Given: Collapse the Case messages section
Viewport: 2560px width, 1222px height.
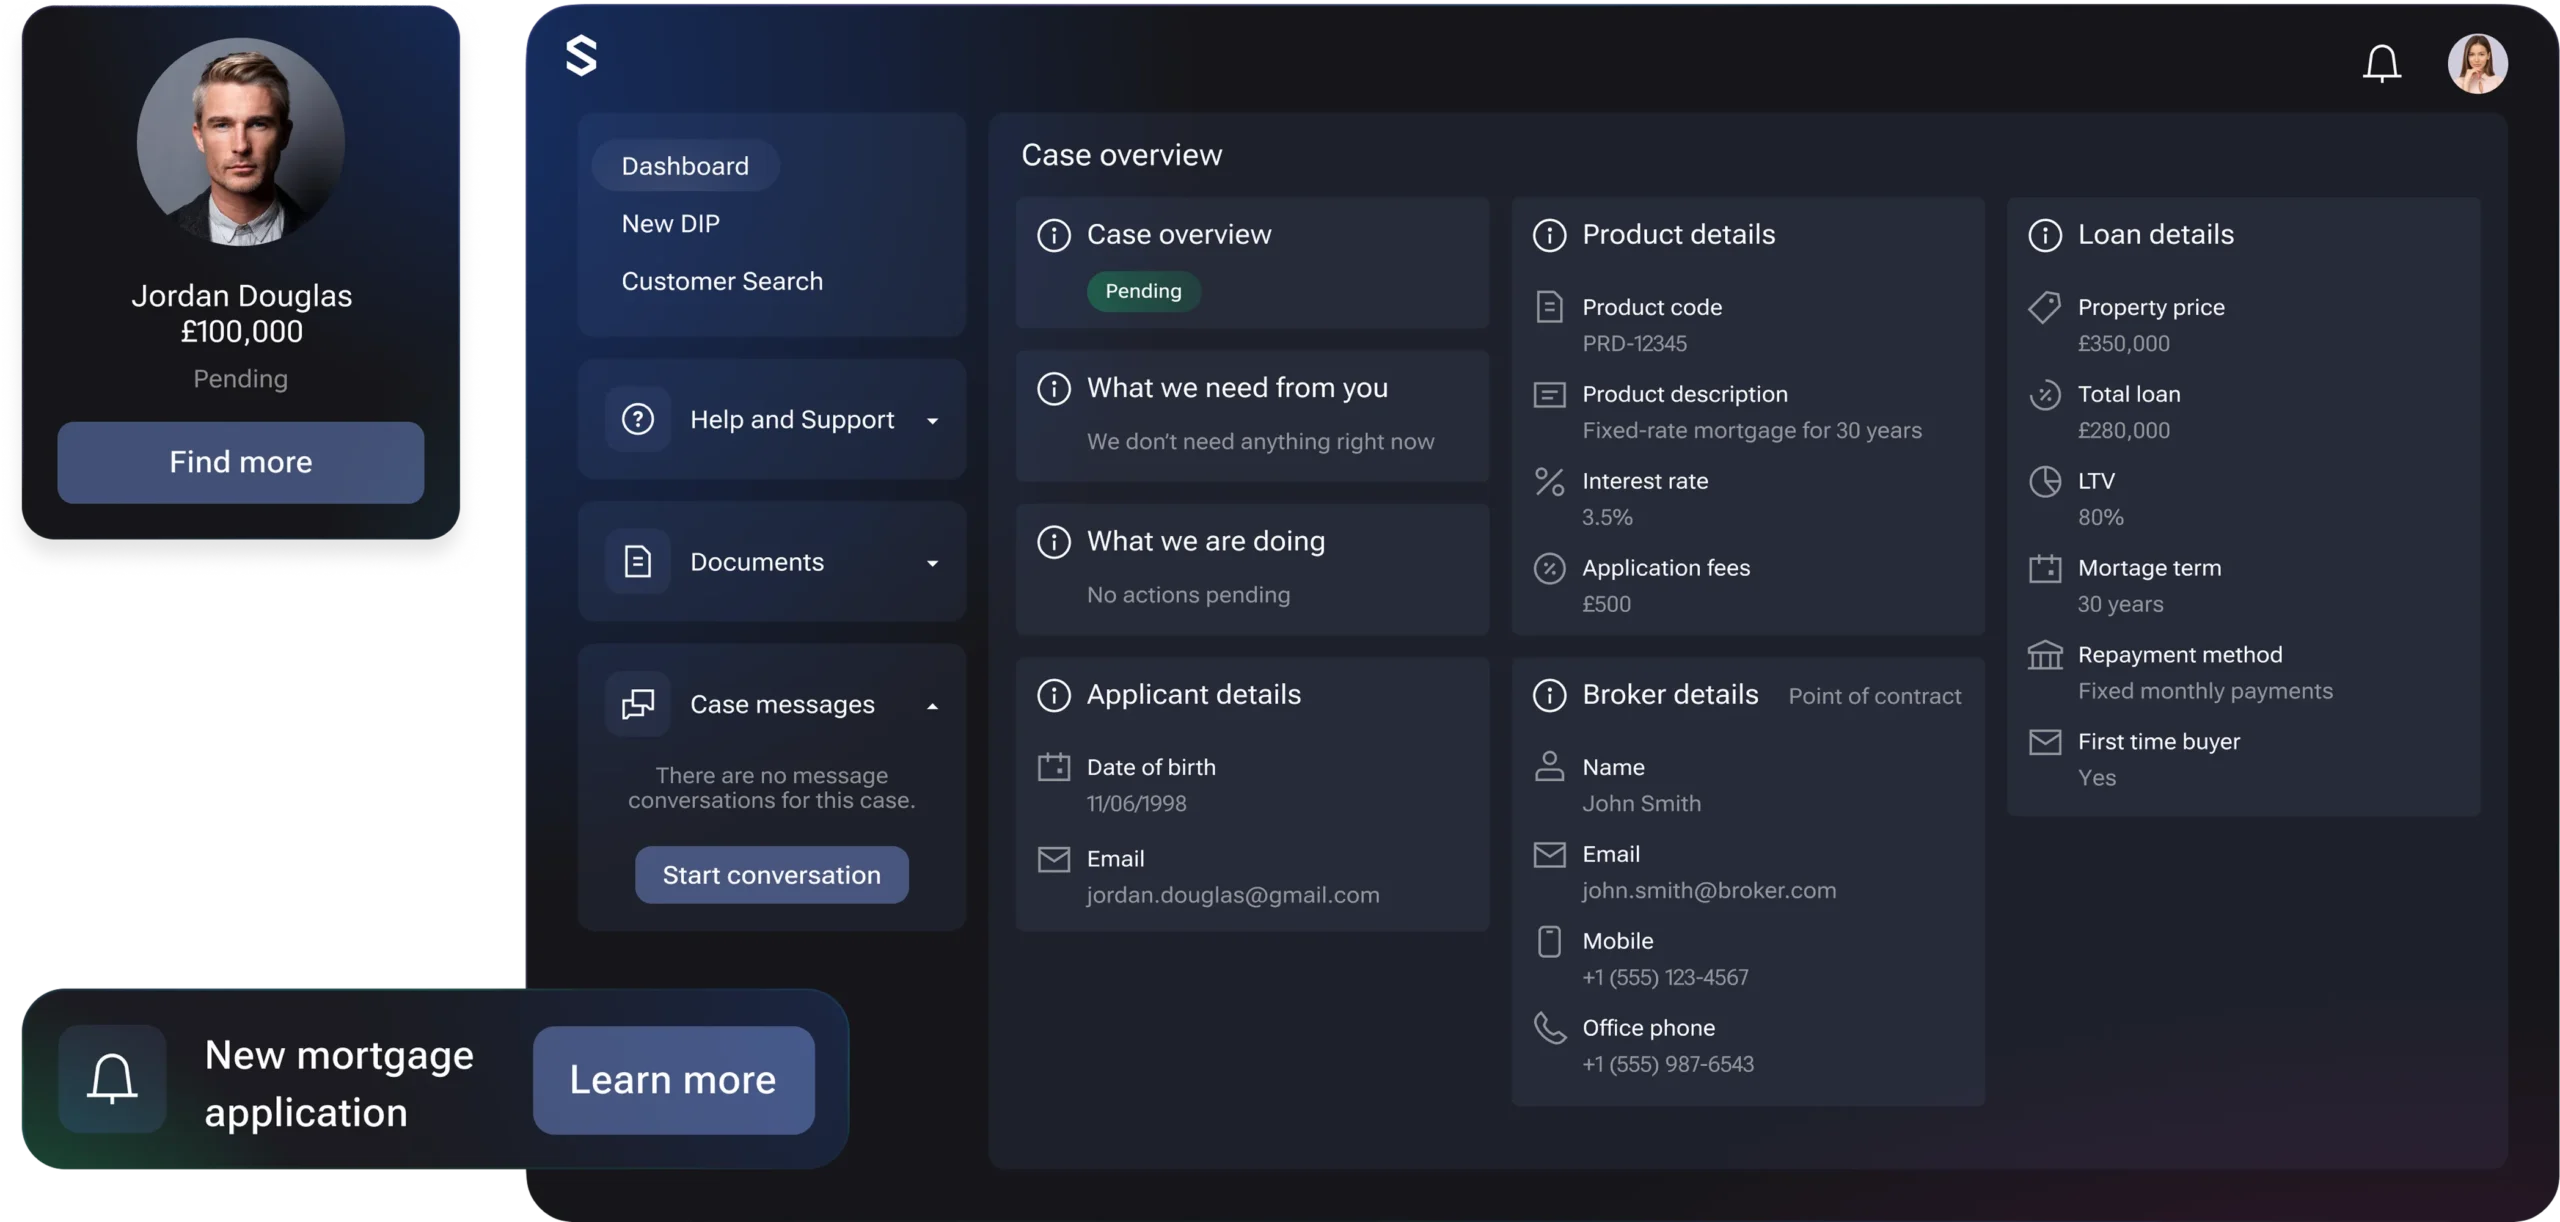Looking at the screenshot, I should (932, 706).
